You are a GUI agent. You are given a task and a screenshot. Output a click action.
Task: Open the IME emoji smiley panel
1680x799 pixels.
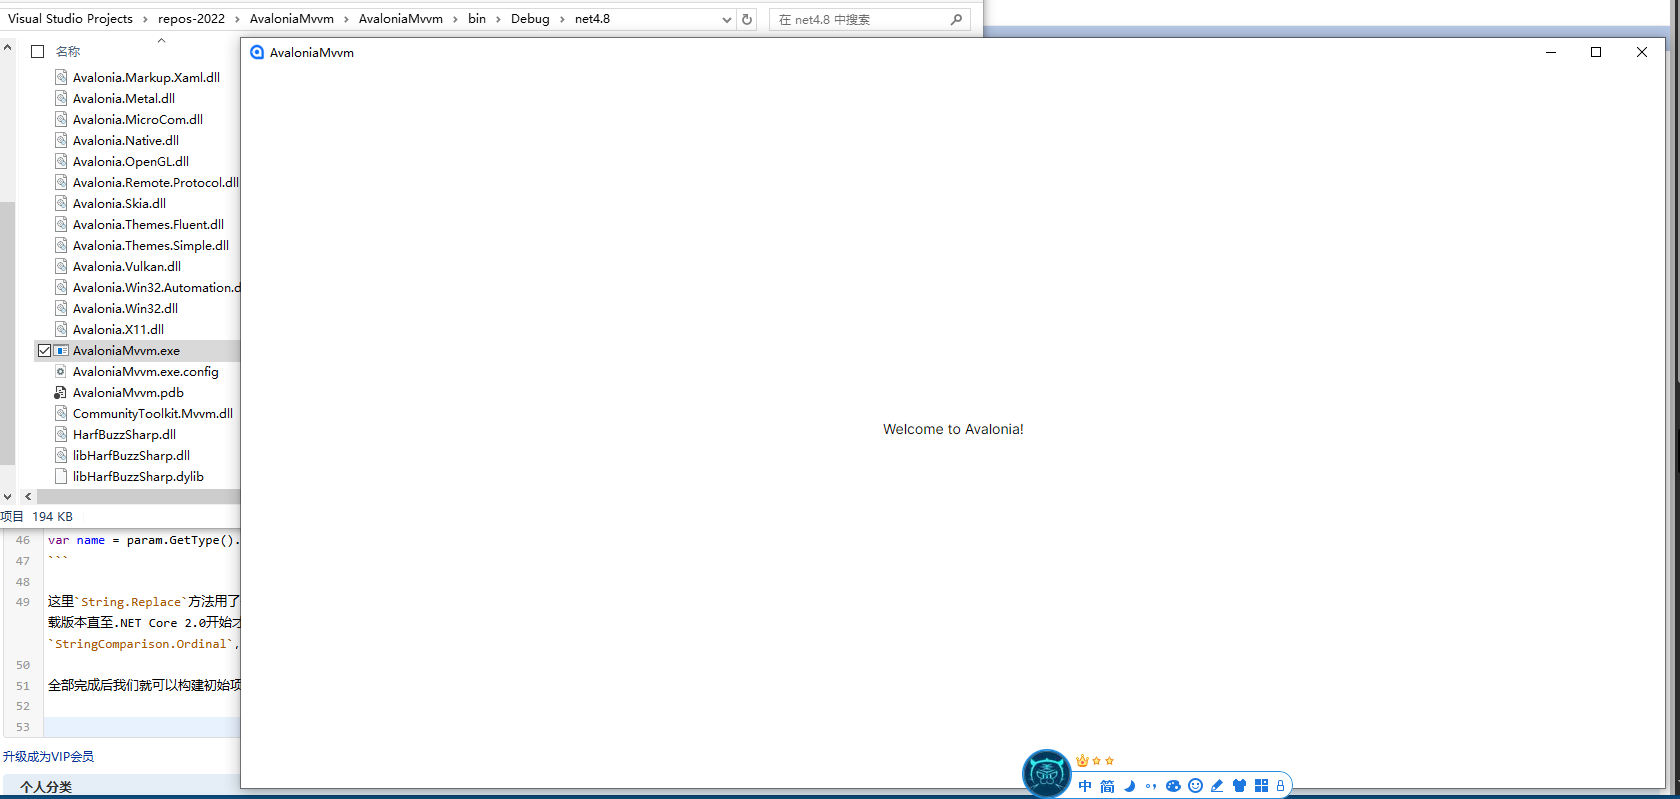click(1195, 786)
